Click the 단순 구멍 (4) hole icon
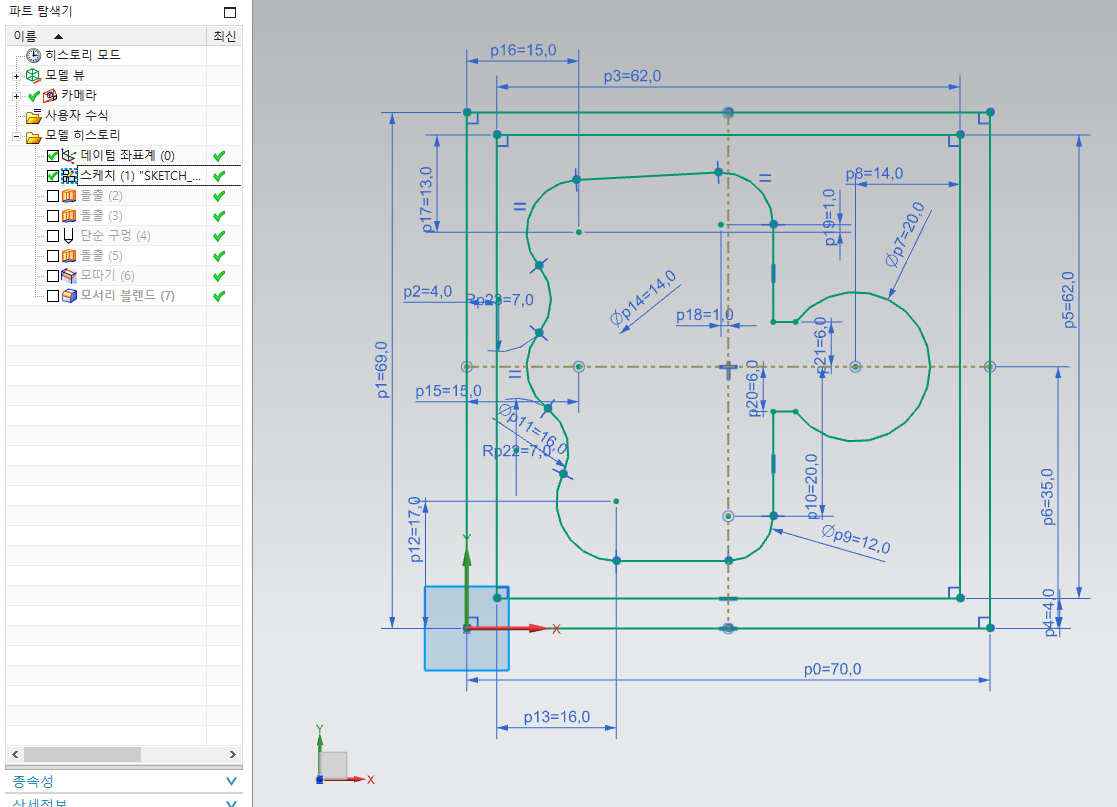1117x807 pixels. (x=69, y=236)
